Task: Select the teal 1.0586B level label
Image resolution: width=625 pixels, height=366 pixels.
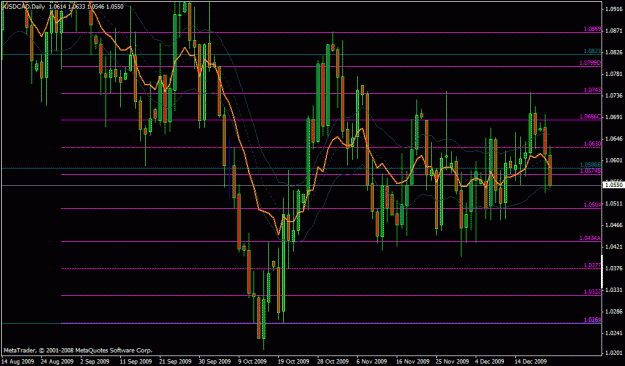Action: [590, 165]
